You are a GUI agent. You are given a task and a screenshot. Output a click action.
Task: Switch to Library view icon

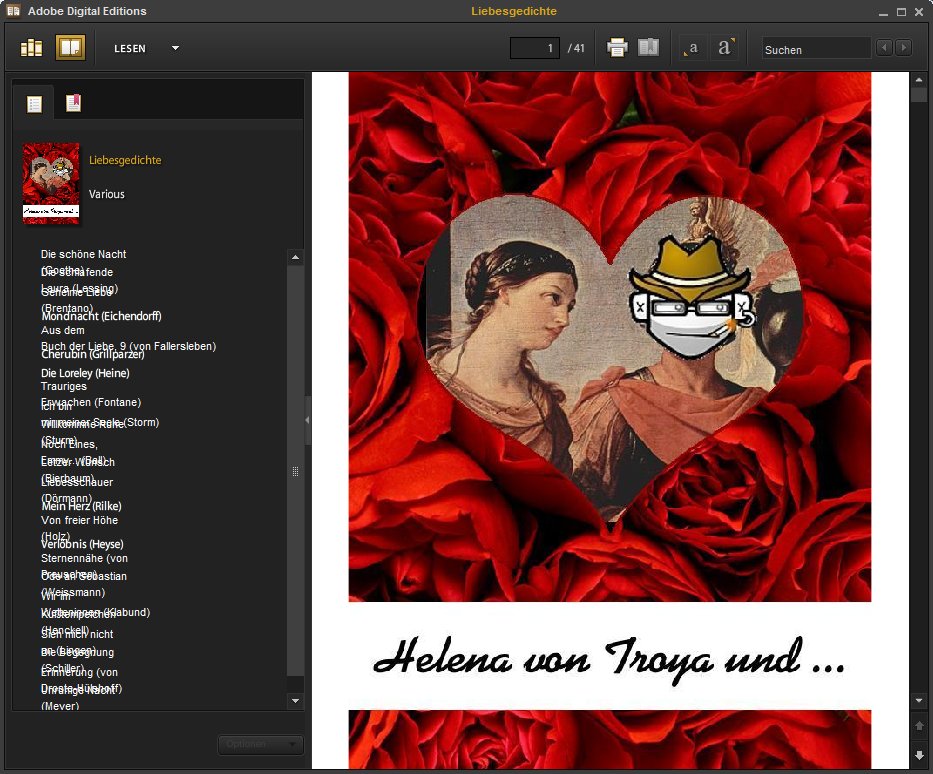32,48
